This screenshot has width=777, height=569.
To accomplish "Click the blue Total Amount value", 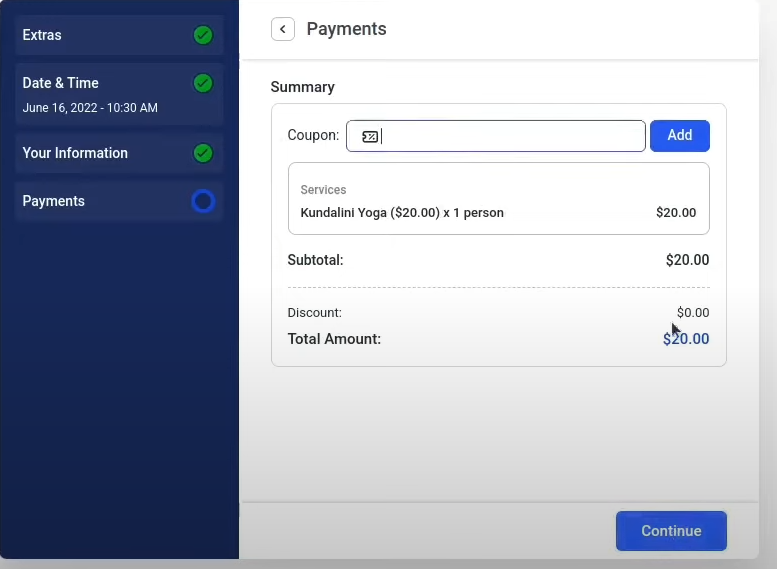I will pyautogui.click(x=686, y=339).
